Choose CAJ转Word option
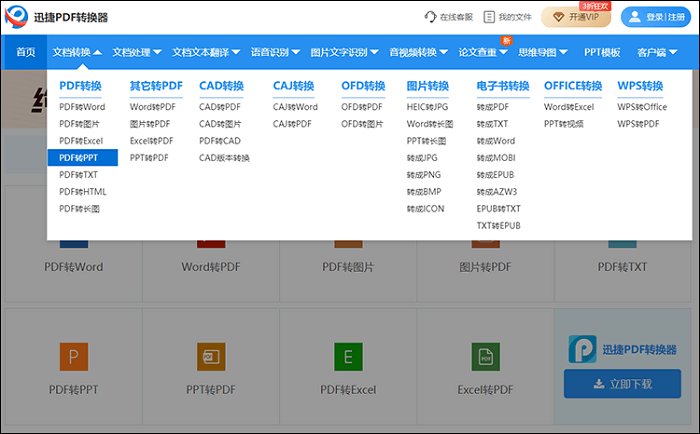 click(x=296, y=107)
